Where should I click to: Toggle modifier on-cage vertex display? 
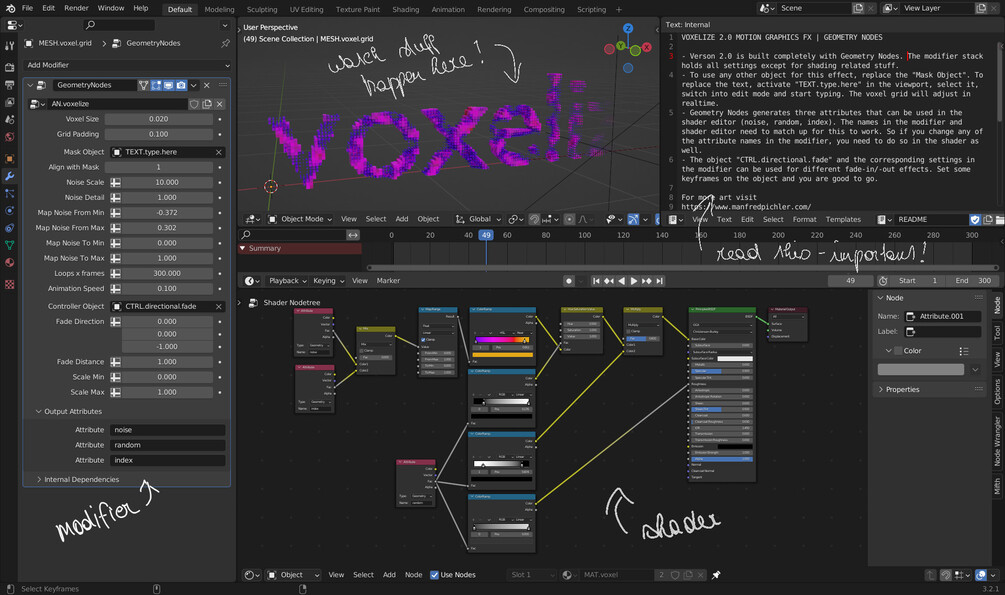point(144,85)
